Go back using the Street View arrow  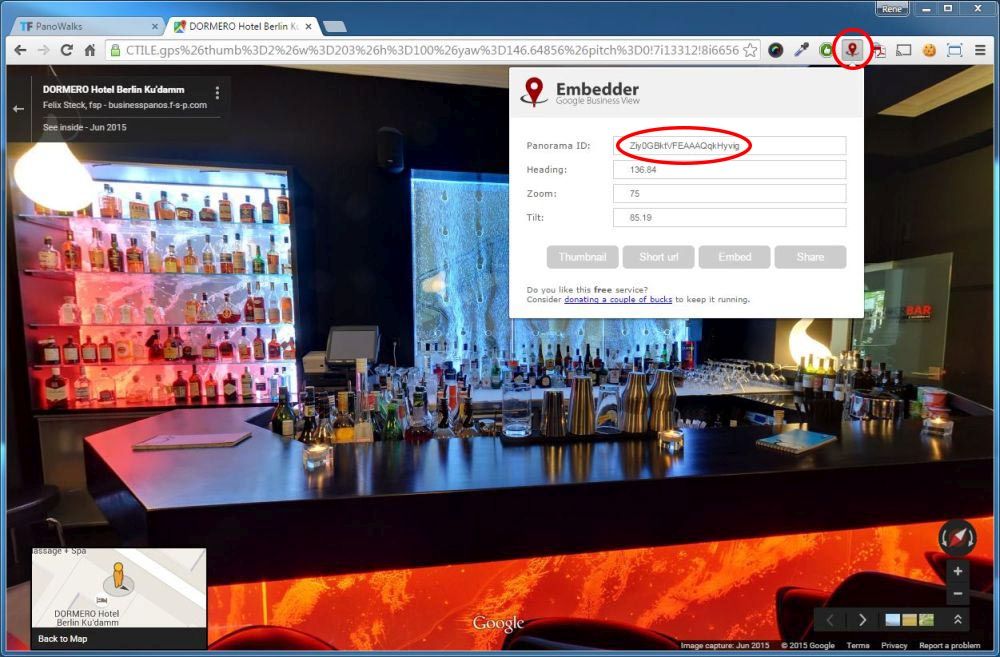[18, 108]
